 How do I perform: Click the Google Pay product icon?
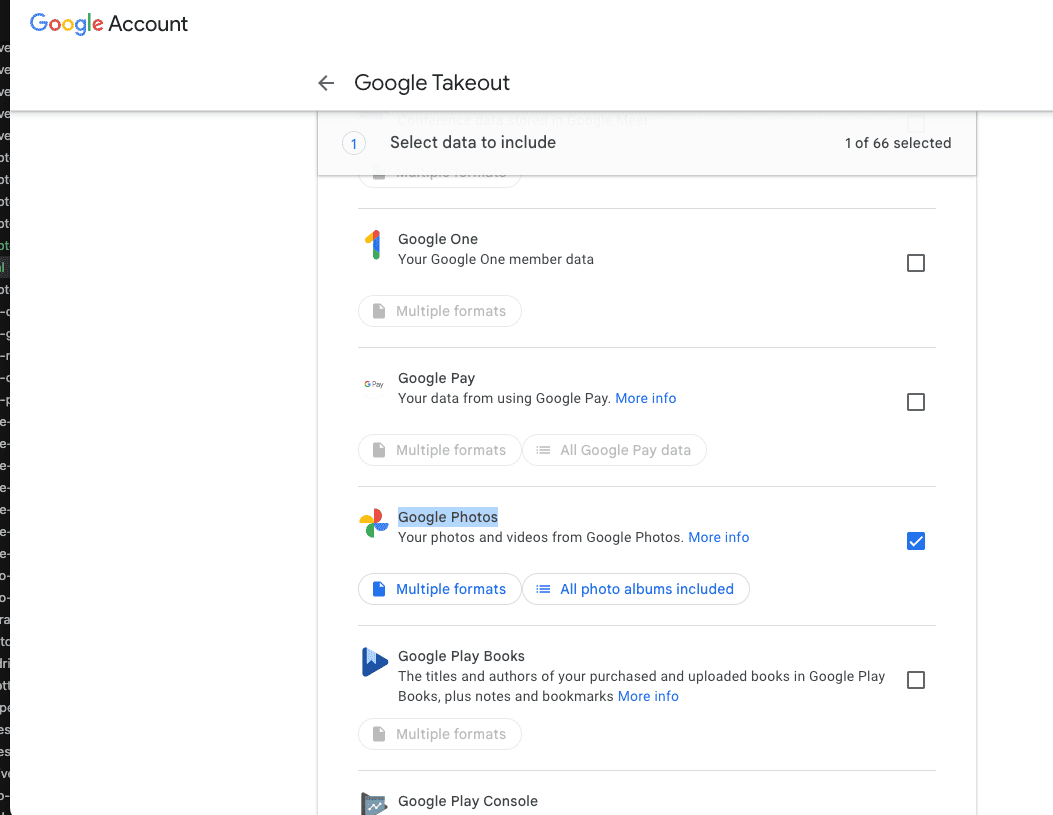[374, 385]
